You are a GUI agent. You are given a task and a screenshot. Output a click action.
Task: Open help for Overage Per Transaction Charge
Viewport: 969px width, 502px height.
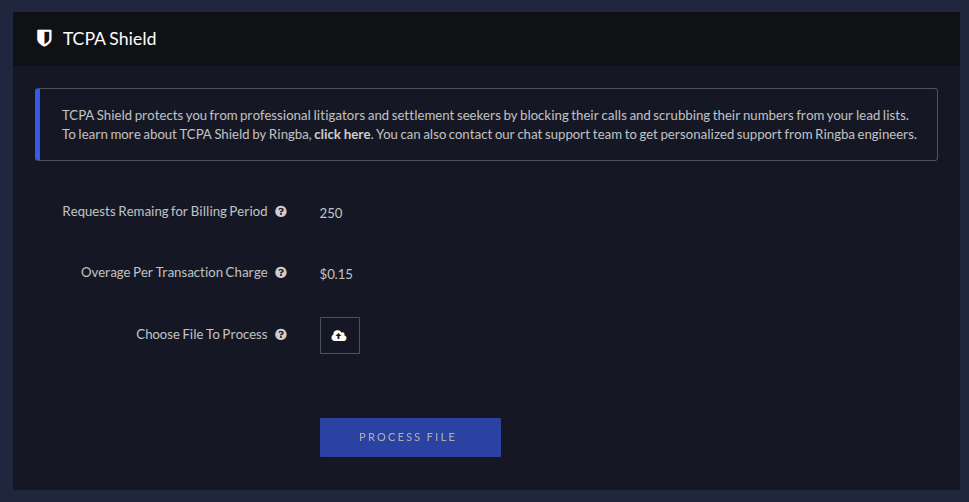tap(281, 273)
